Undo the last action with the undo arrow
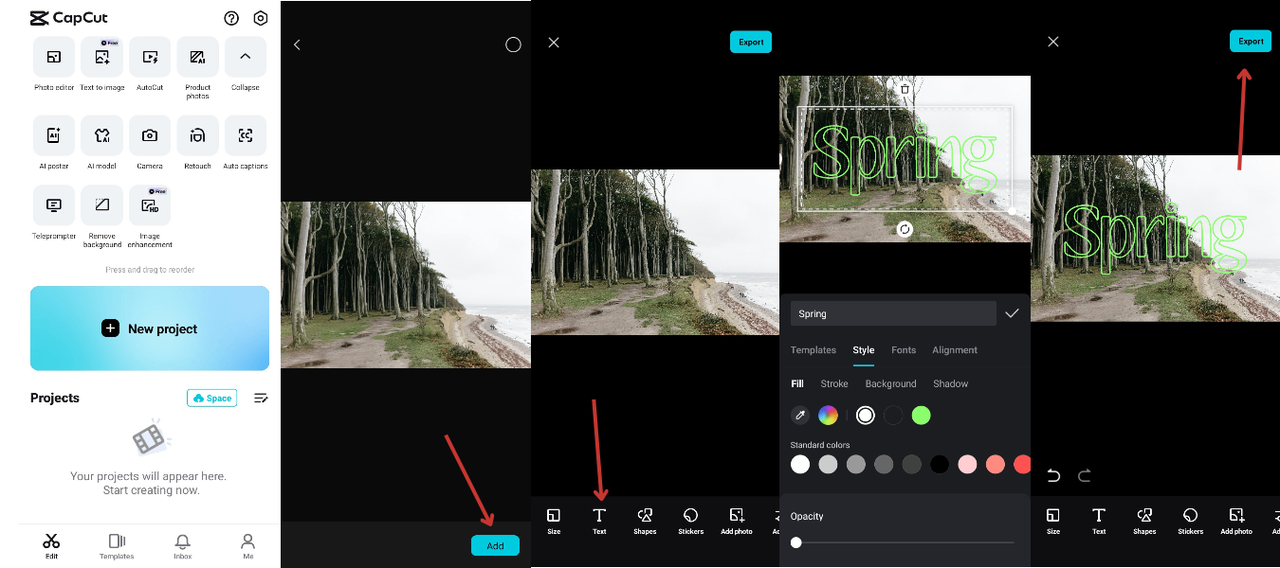Image resolution: width=1280 pixels, height=568 pixels. [x=1053, y=476]
